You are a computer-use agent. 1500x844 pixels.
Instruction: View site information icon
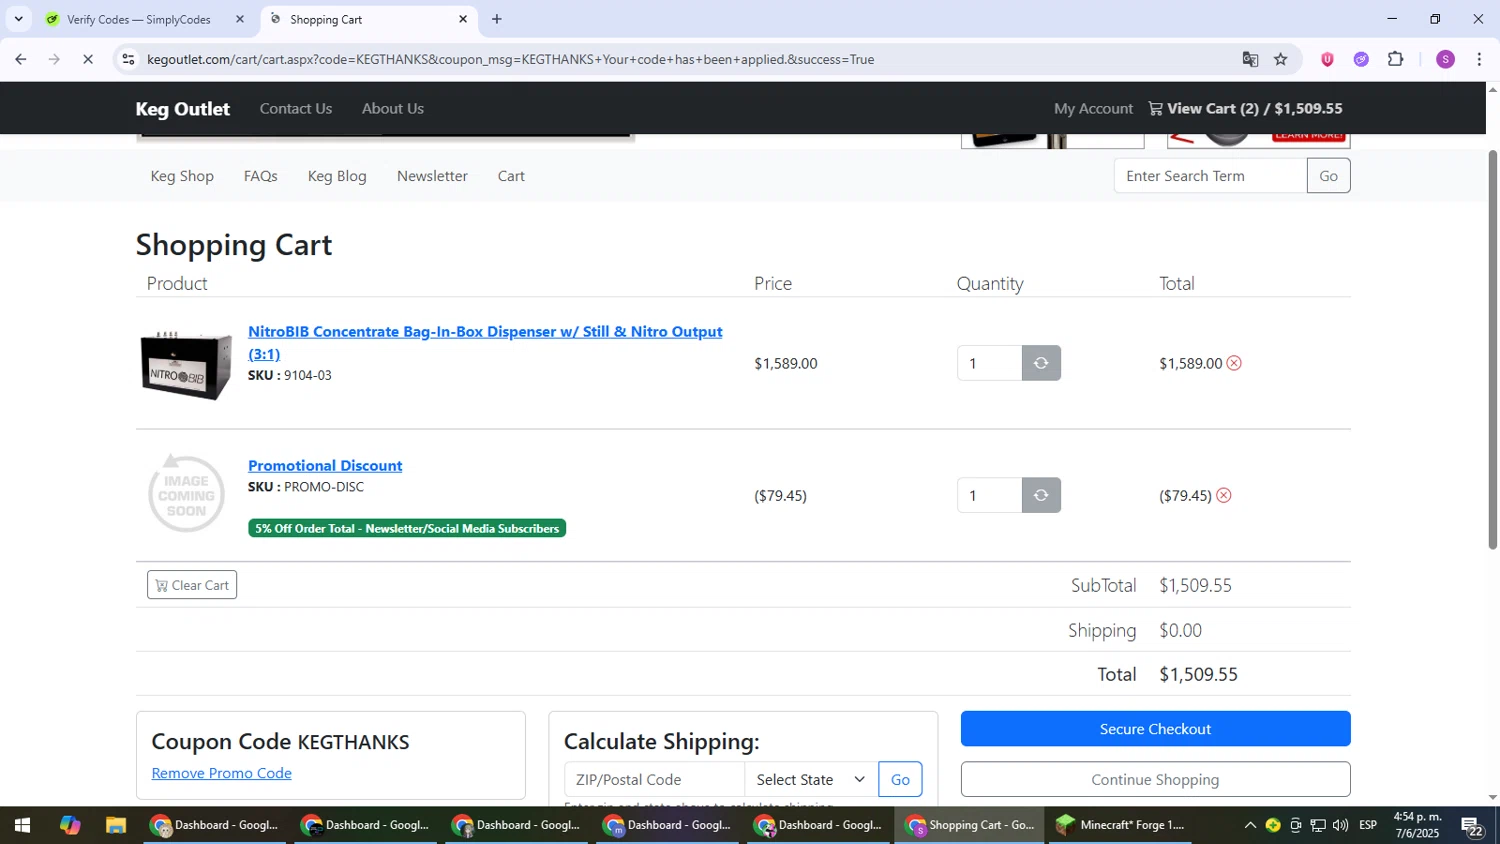pyautogui.click(x=128, y=59)
